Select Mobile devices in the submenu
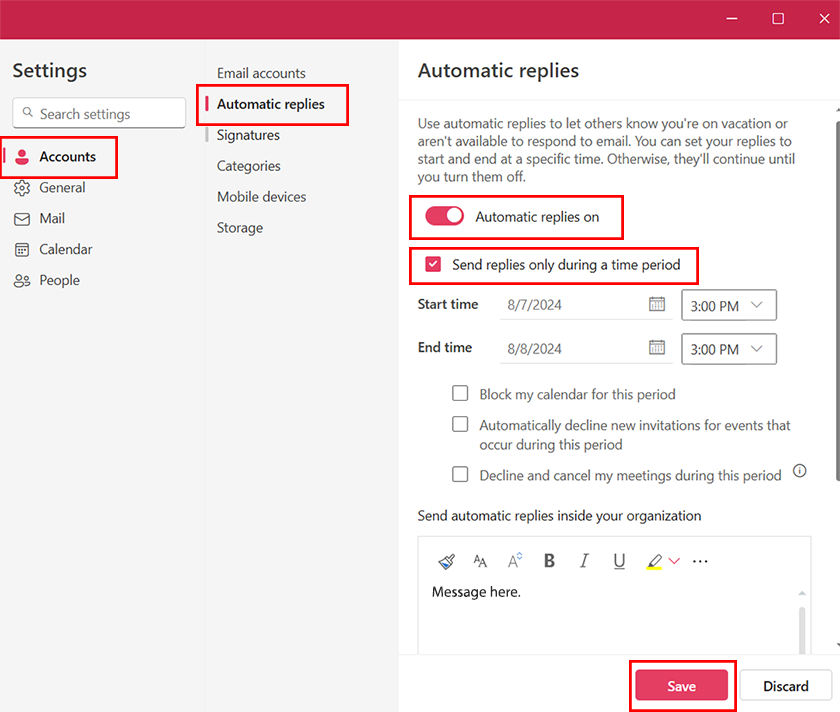The image size is (840, 712). (261, 197)
